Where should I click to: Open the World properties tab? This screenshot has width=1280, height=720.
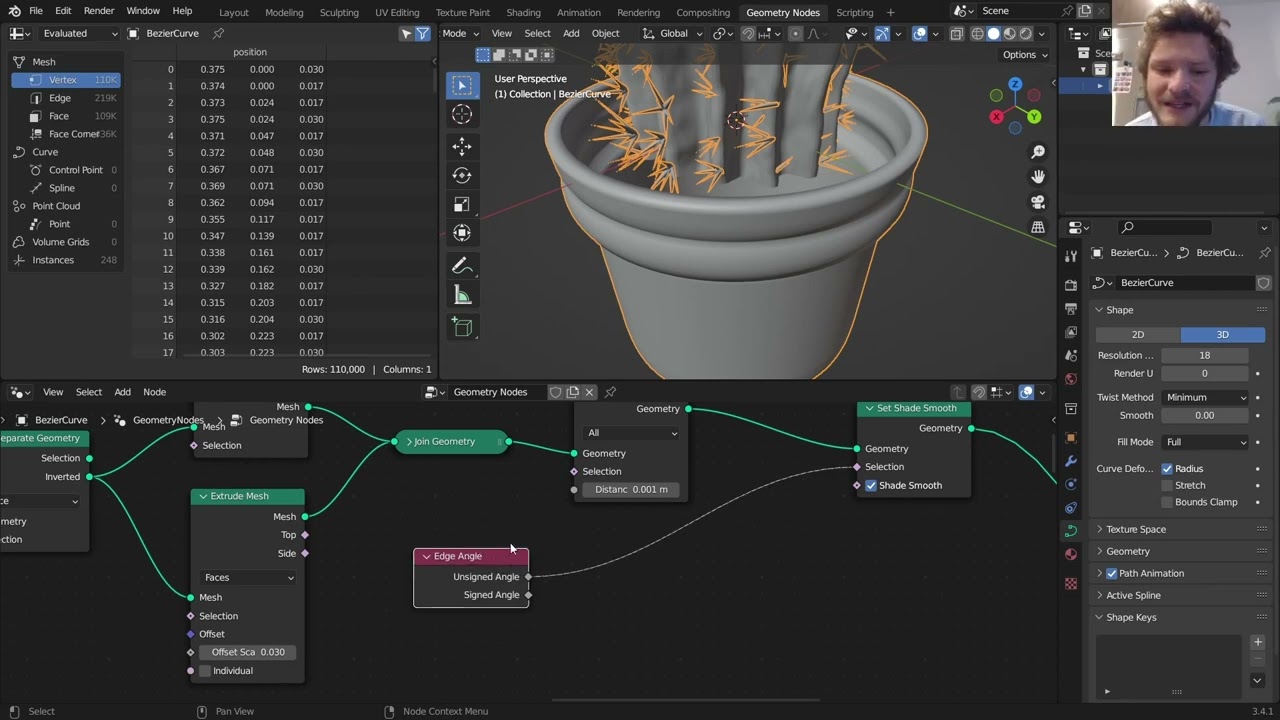(1071, 379)
